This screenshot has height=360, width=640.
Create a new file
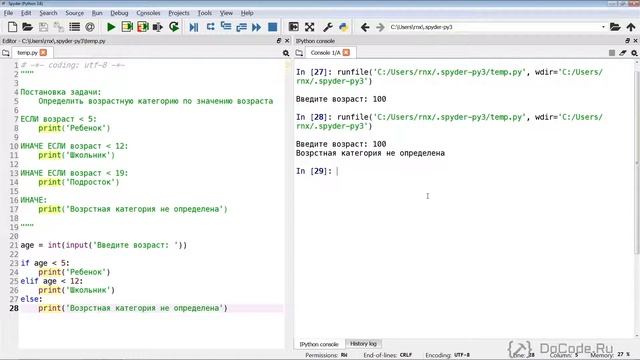[12, 27]
